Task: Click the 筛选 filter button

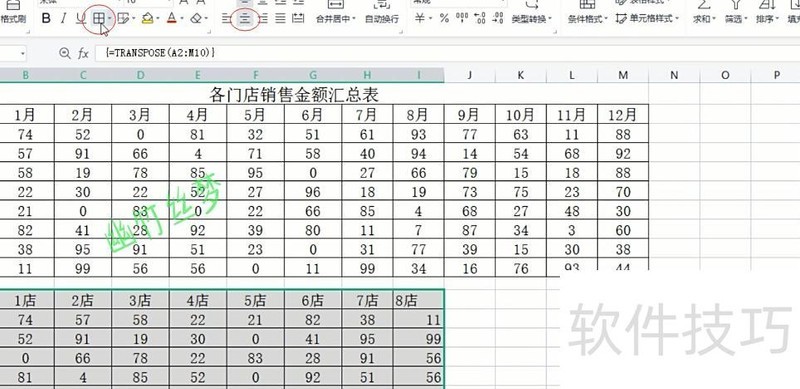Action: [735, 19]
